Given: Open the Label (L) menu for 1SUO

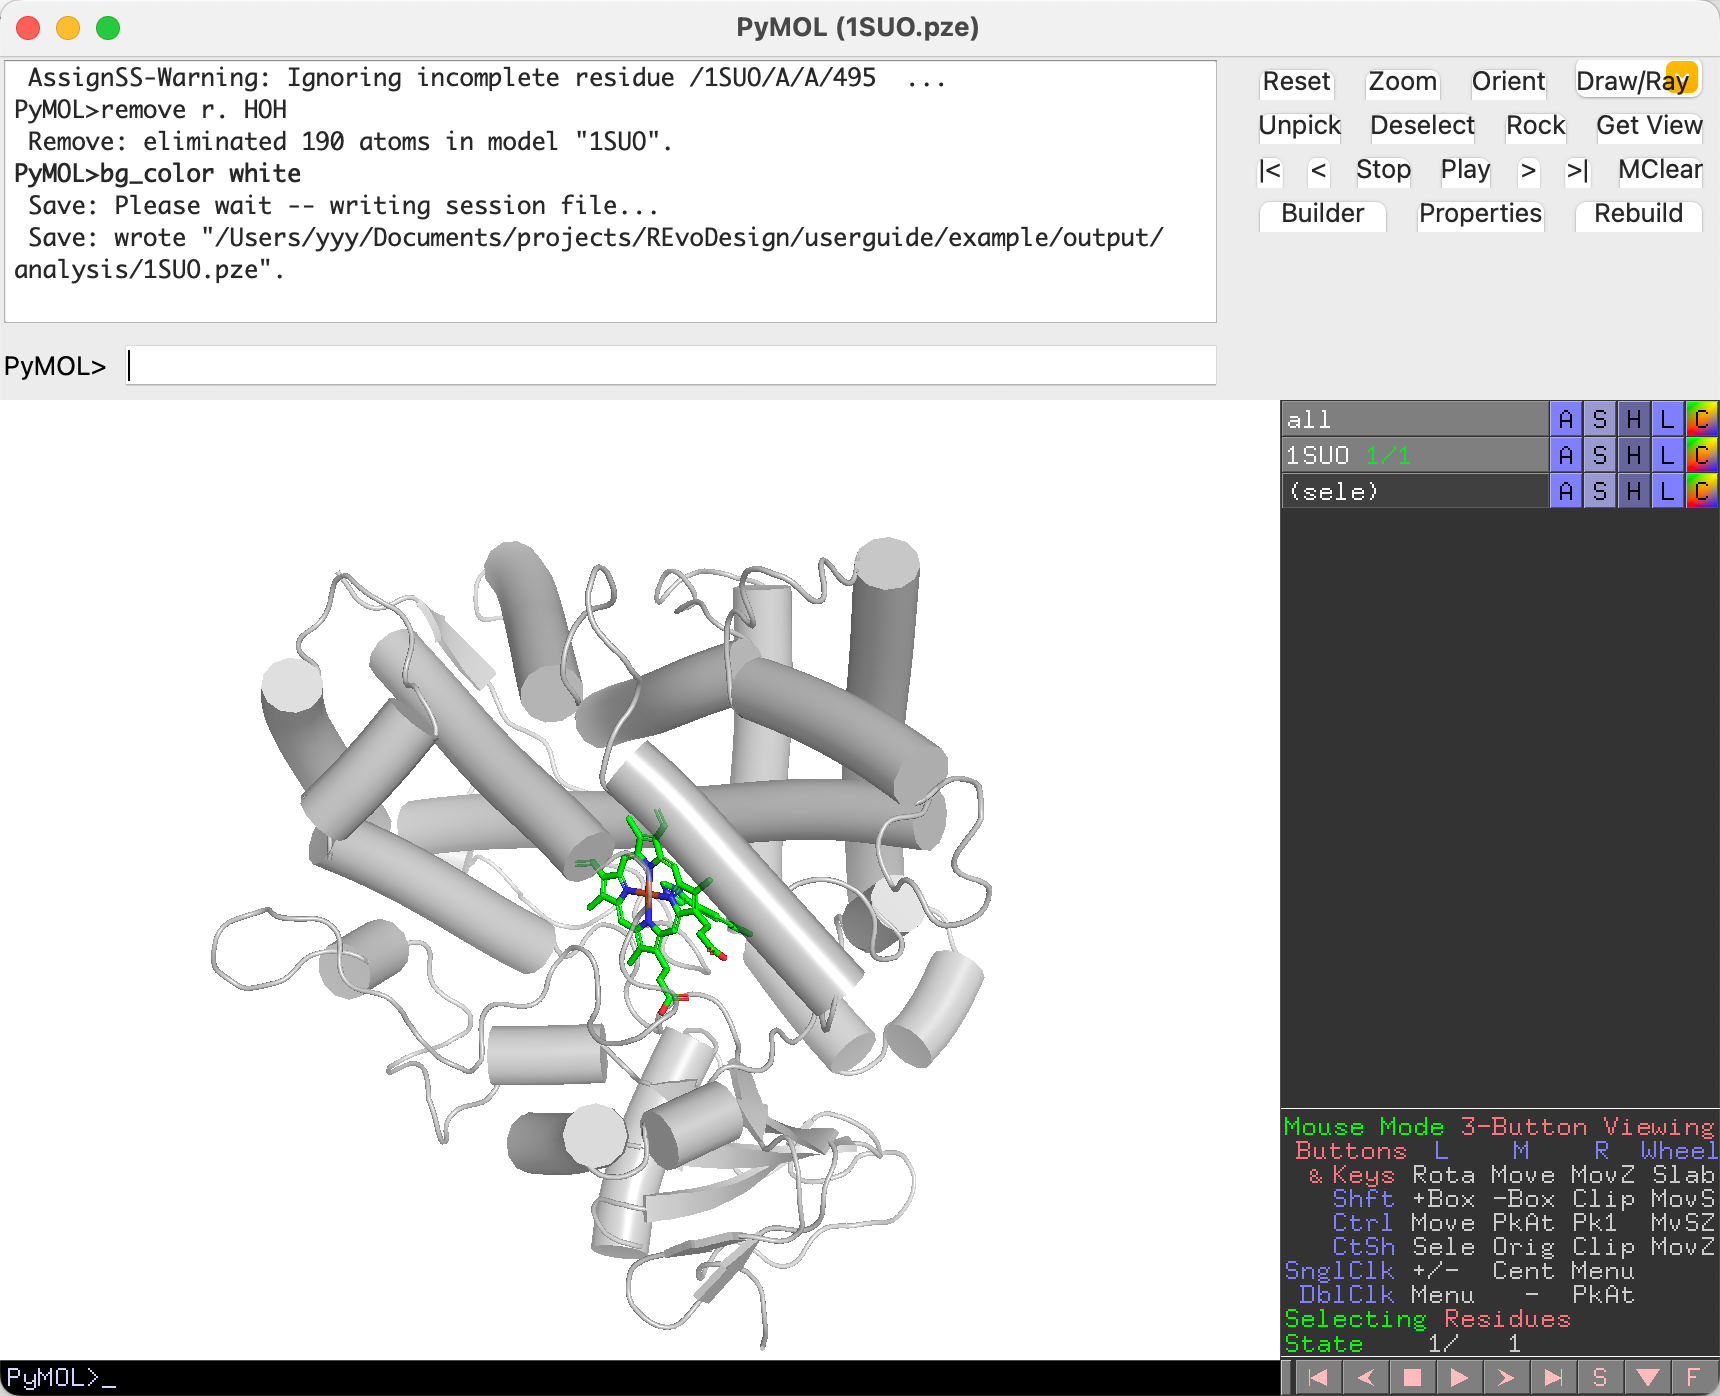Looking at the screenshot, I should pos(1667,455).
